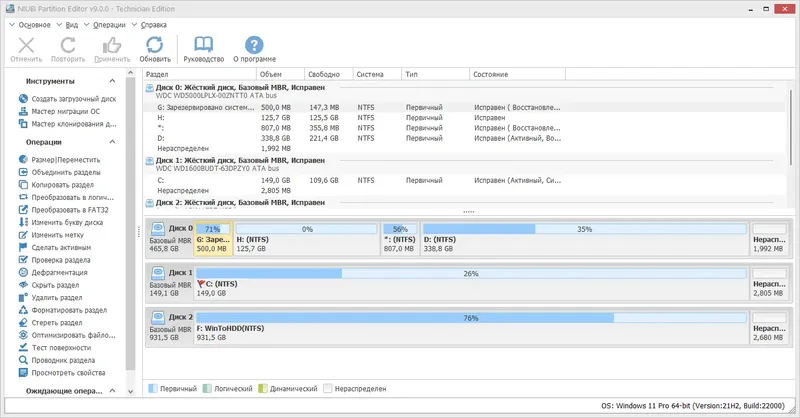Click the Диск 2 disk label icon
The height and width of the screenshot is (418, 800).
(x=158, y=317)
